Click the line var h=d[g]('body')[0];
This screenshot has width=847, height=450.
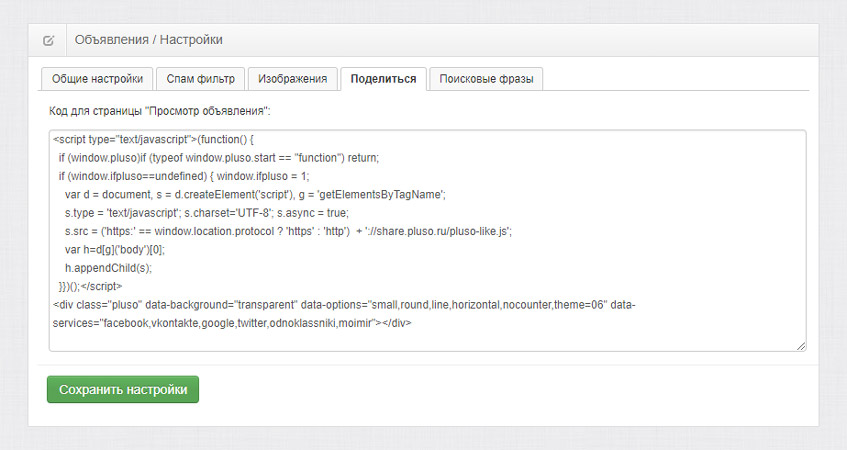pyautogui.click(x=115, y=250)
